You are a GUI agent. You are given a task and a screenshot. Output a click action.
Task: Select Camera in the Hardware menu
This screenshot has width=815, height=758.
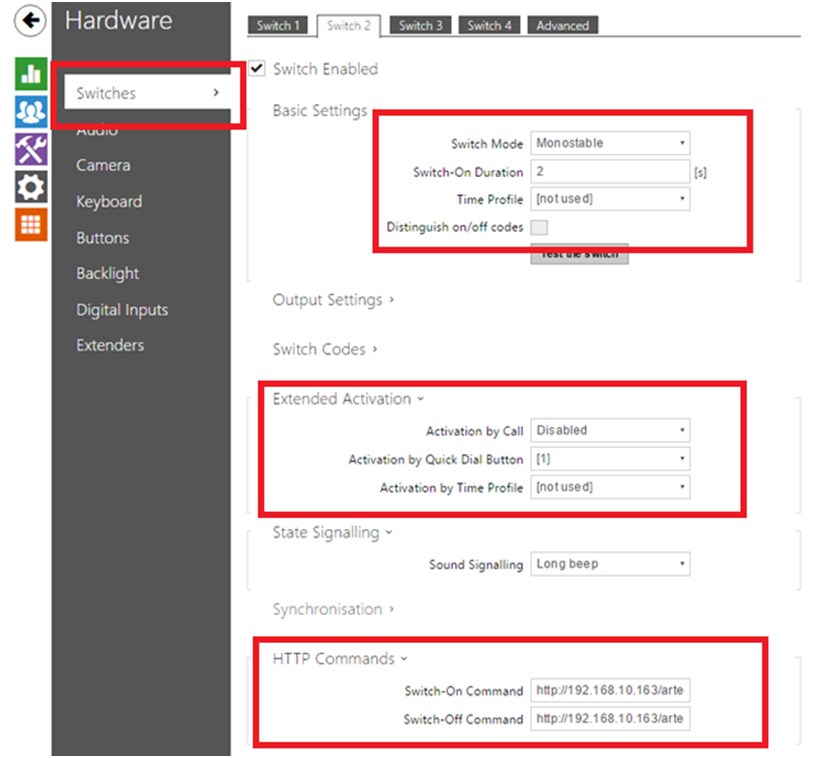click(x=103, y=165)
